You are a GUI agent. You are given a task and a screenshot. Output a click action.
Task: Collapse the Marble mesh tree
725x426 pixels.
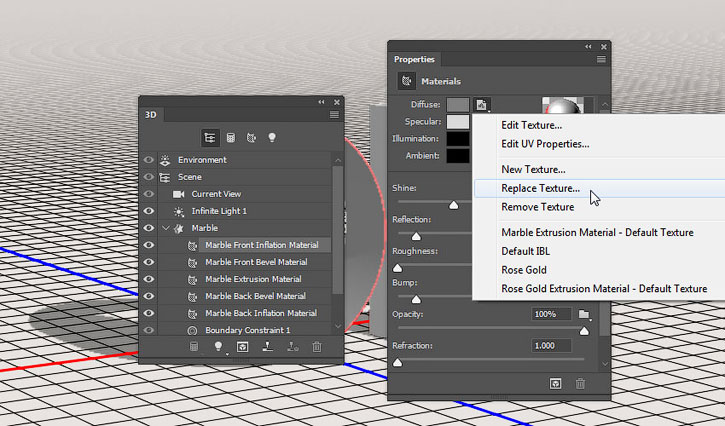pyautogui.click(x=166, y=228)
